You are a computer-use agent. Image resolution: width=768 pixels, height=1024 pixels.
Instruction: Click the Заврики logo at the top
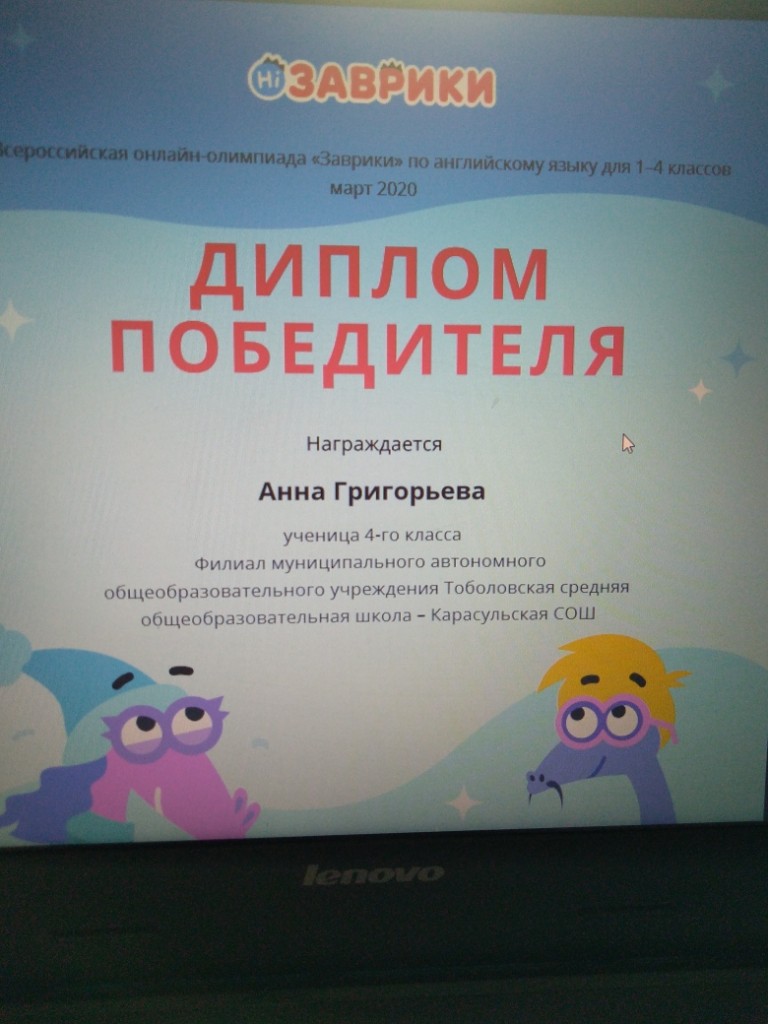(372, 83)
